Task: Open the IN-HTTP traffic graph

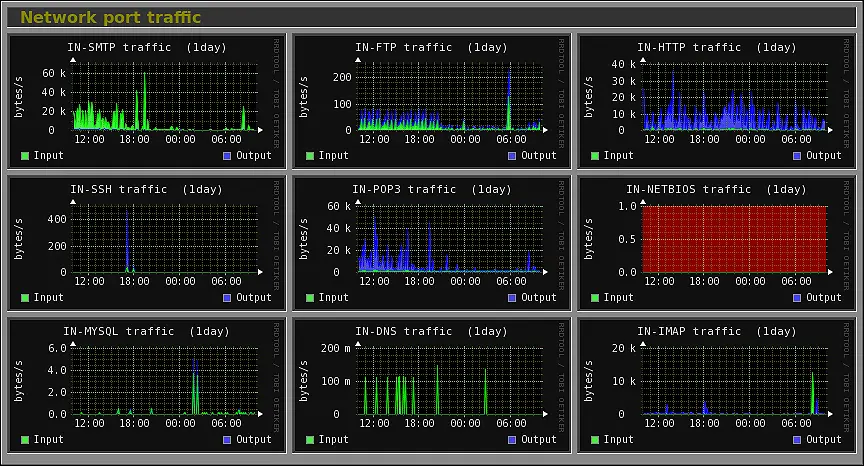Action: coord(717,101)
